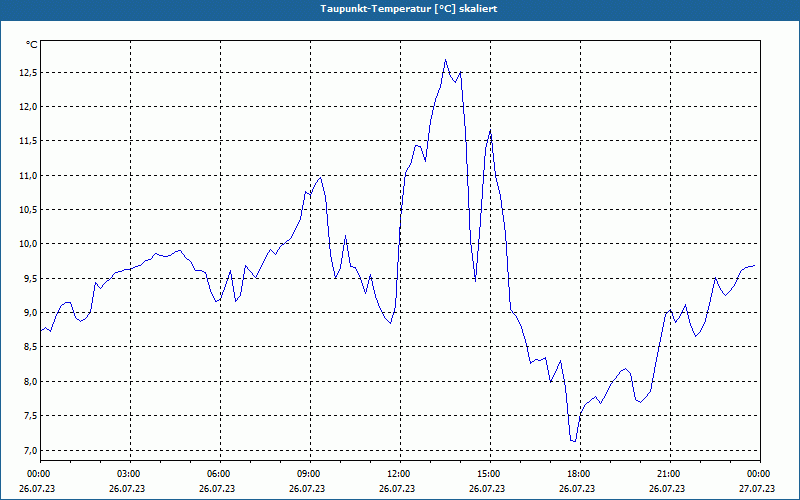Click the 18:00 time label on x-axis
Image resolution: width=800 pixels, height=500 pixels.
[x=580, y=474]
